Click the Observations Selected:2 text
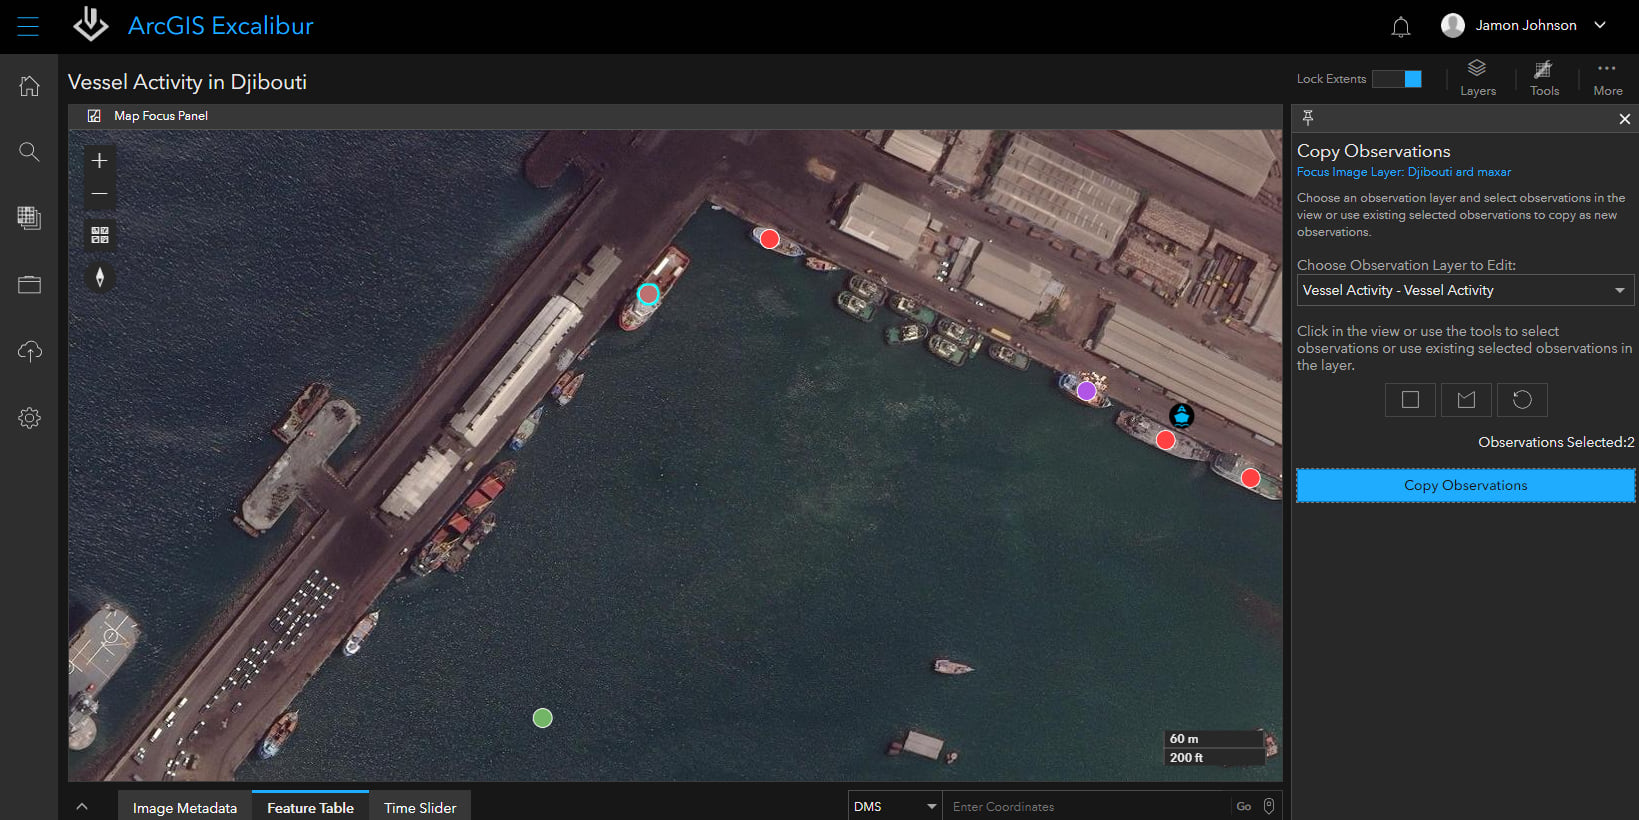This screenshot has height=820, width=1639. point(1556,442)
